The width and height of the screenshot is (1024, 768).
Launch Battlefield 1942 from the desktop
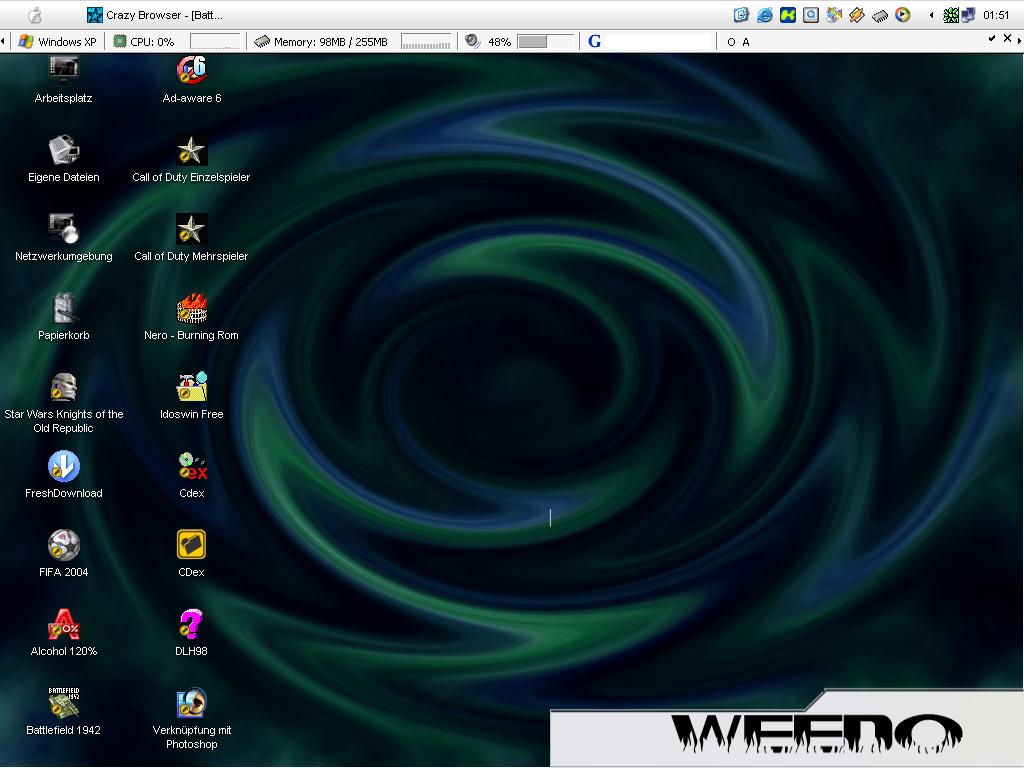63,704
